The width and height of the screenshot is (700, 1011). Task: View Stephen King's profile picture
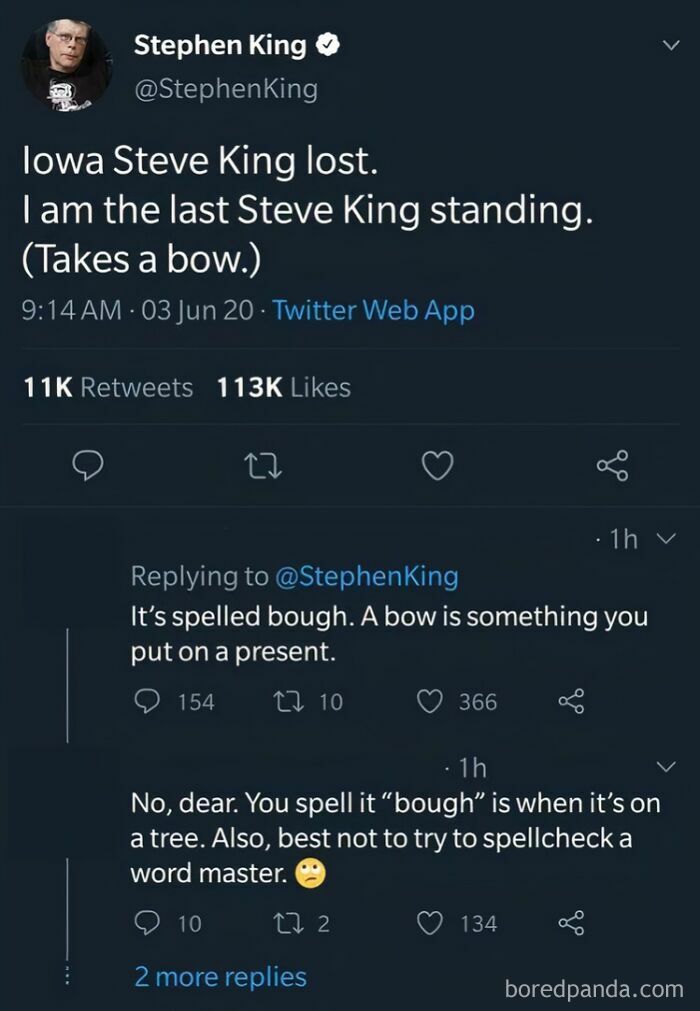tap(65, 64)
